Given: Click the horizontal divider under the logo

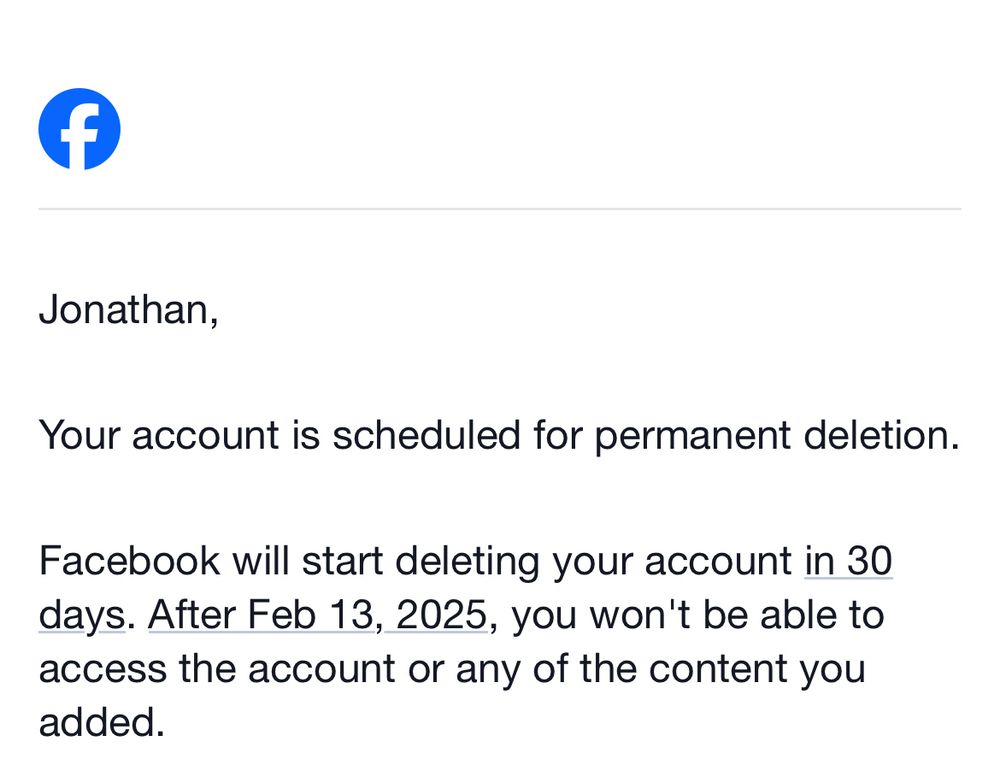Looking at the screenshot, I should click(499, 209).
